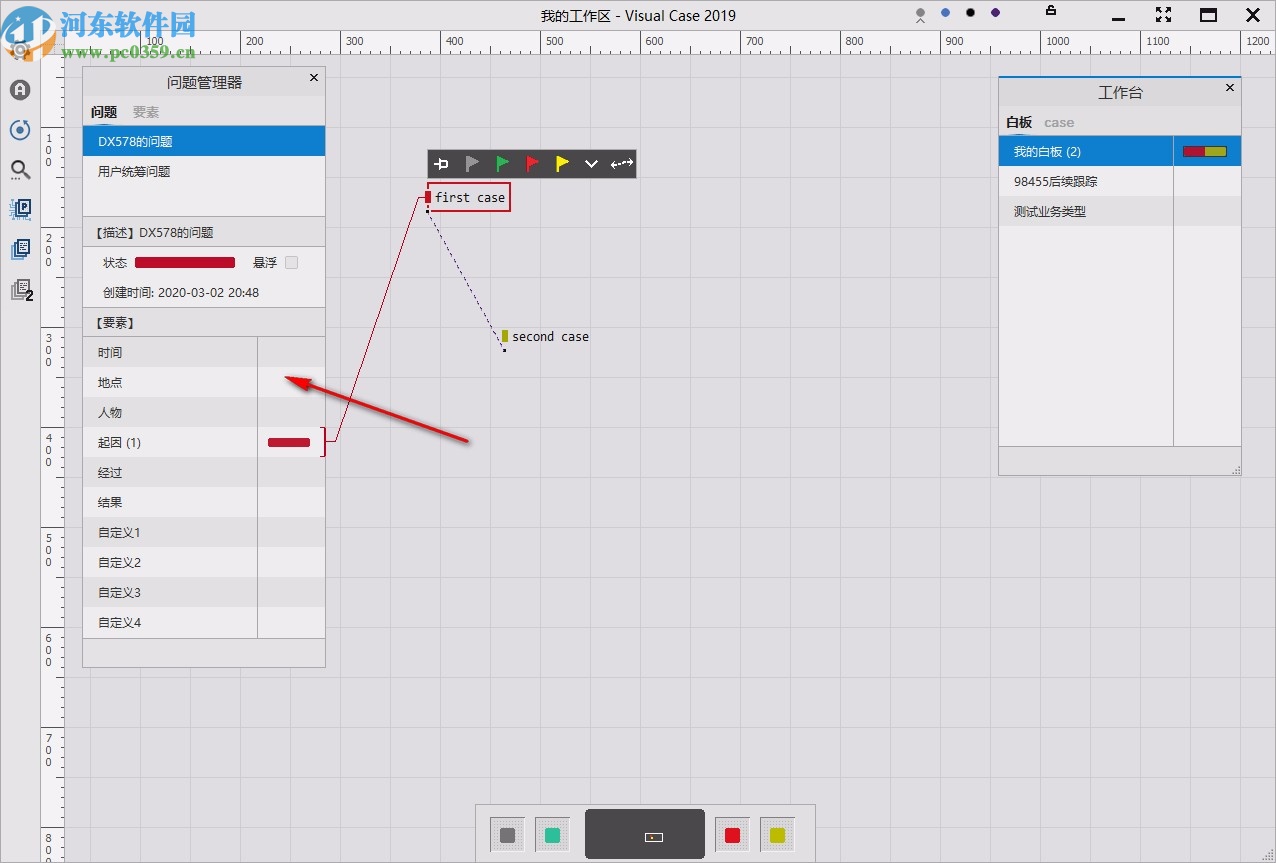Open the problem manager P-document sidebar icon
The image size is (1276, 863).
[20, 209]
